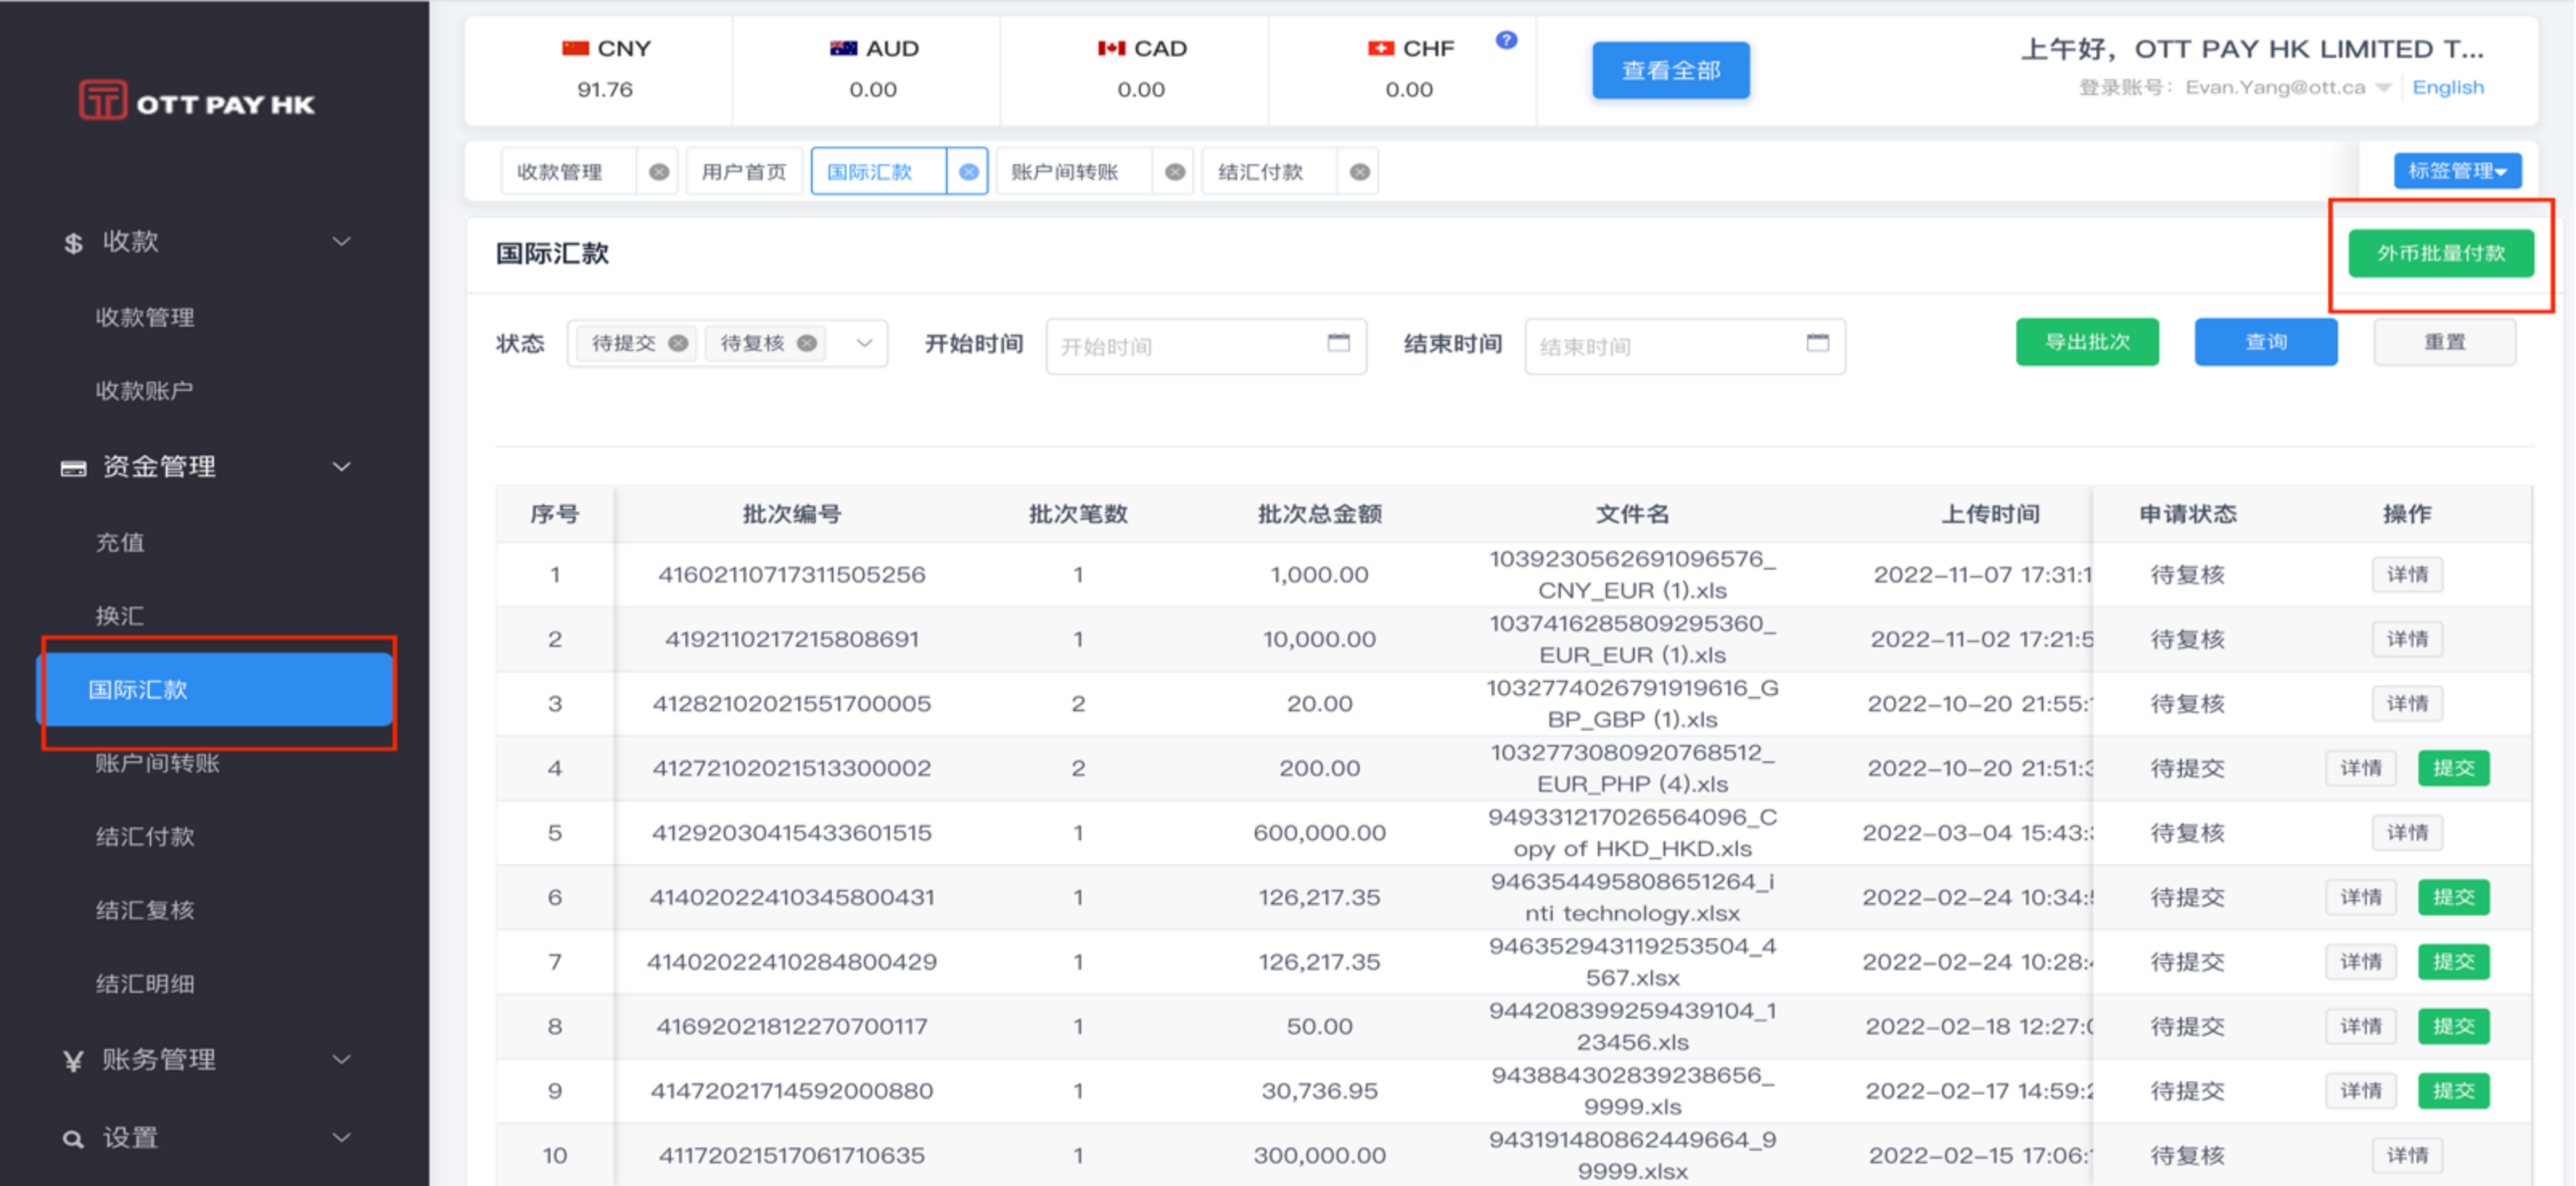The image size is (2576, 1186).
Task: Click the CHF help question mark icon
Action: pos(1506,40)
